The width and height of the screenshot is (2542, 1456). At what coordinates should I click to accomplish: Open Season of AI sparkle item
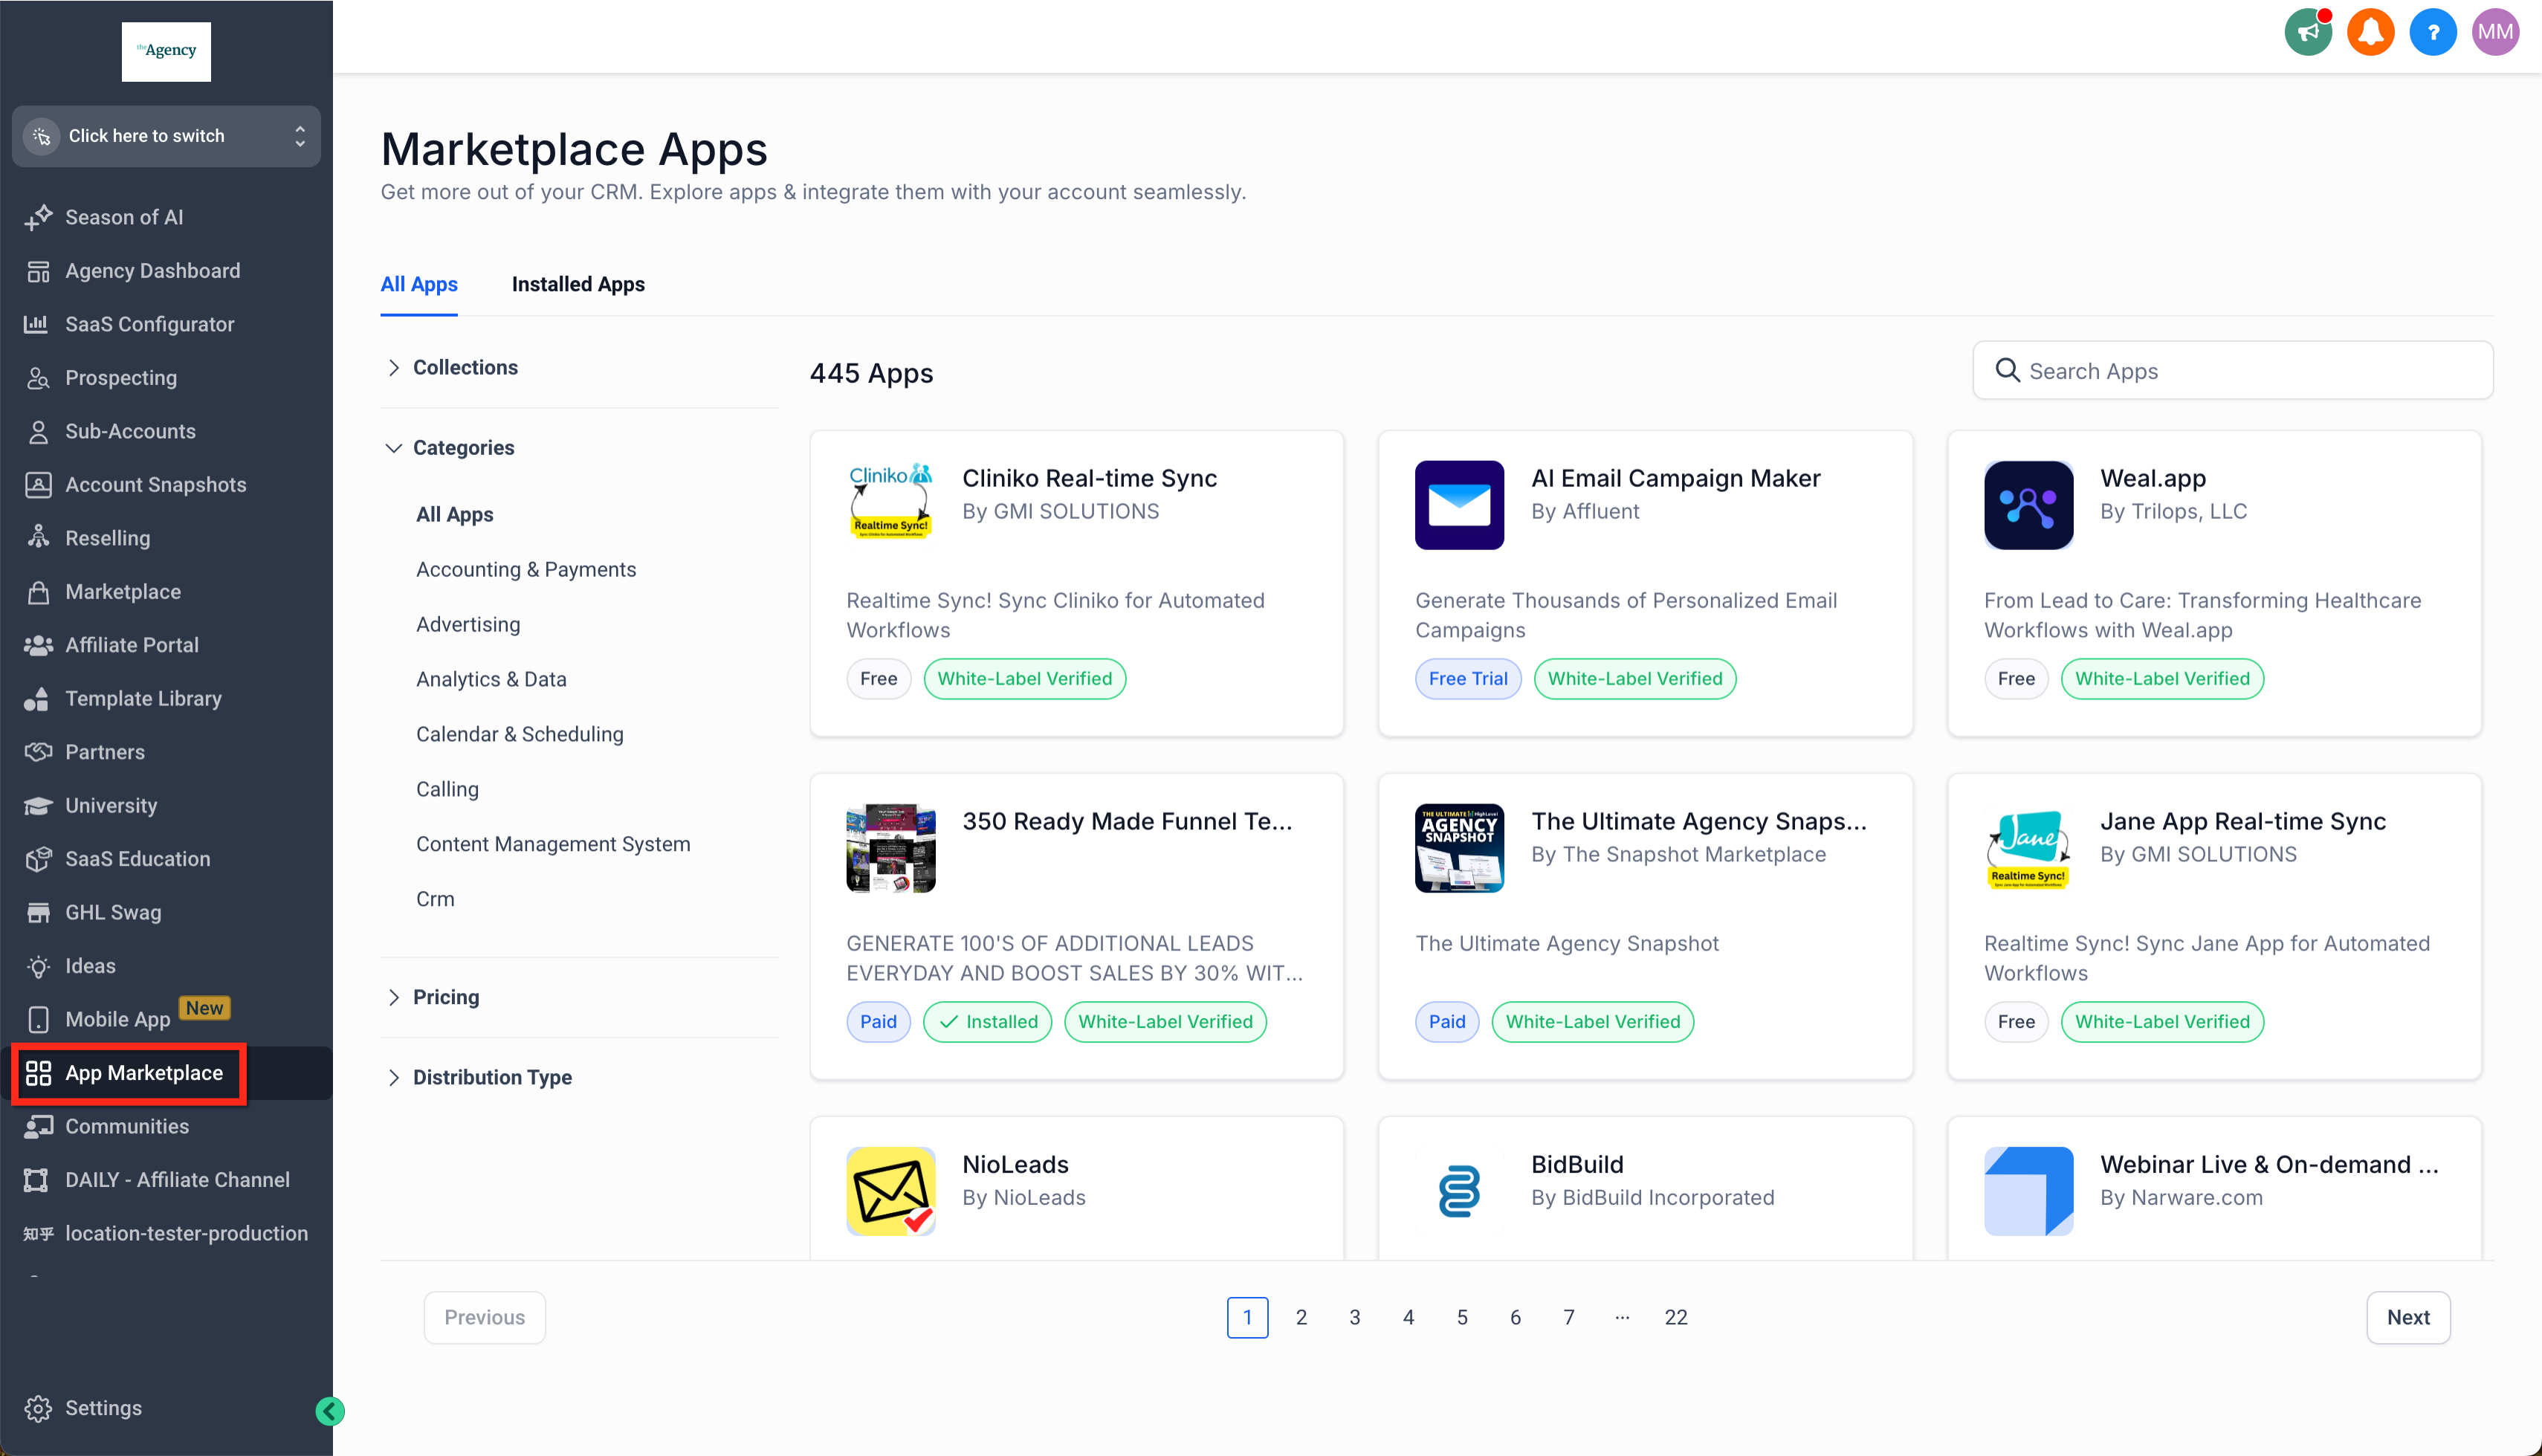click(x=104, y=217)
